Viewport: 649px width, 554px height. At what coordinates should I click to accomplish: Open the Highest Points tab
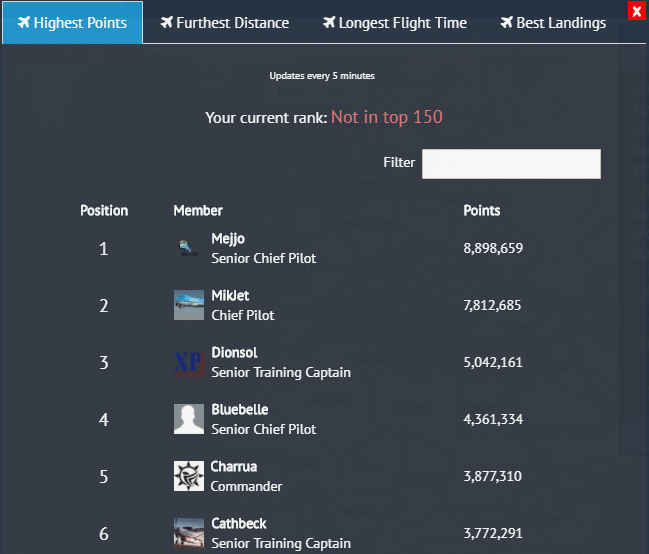[72, 23]
